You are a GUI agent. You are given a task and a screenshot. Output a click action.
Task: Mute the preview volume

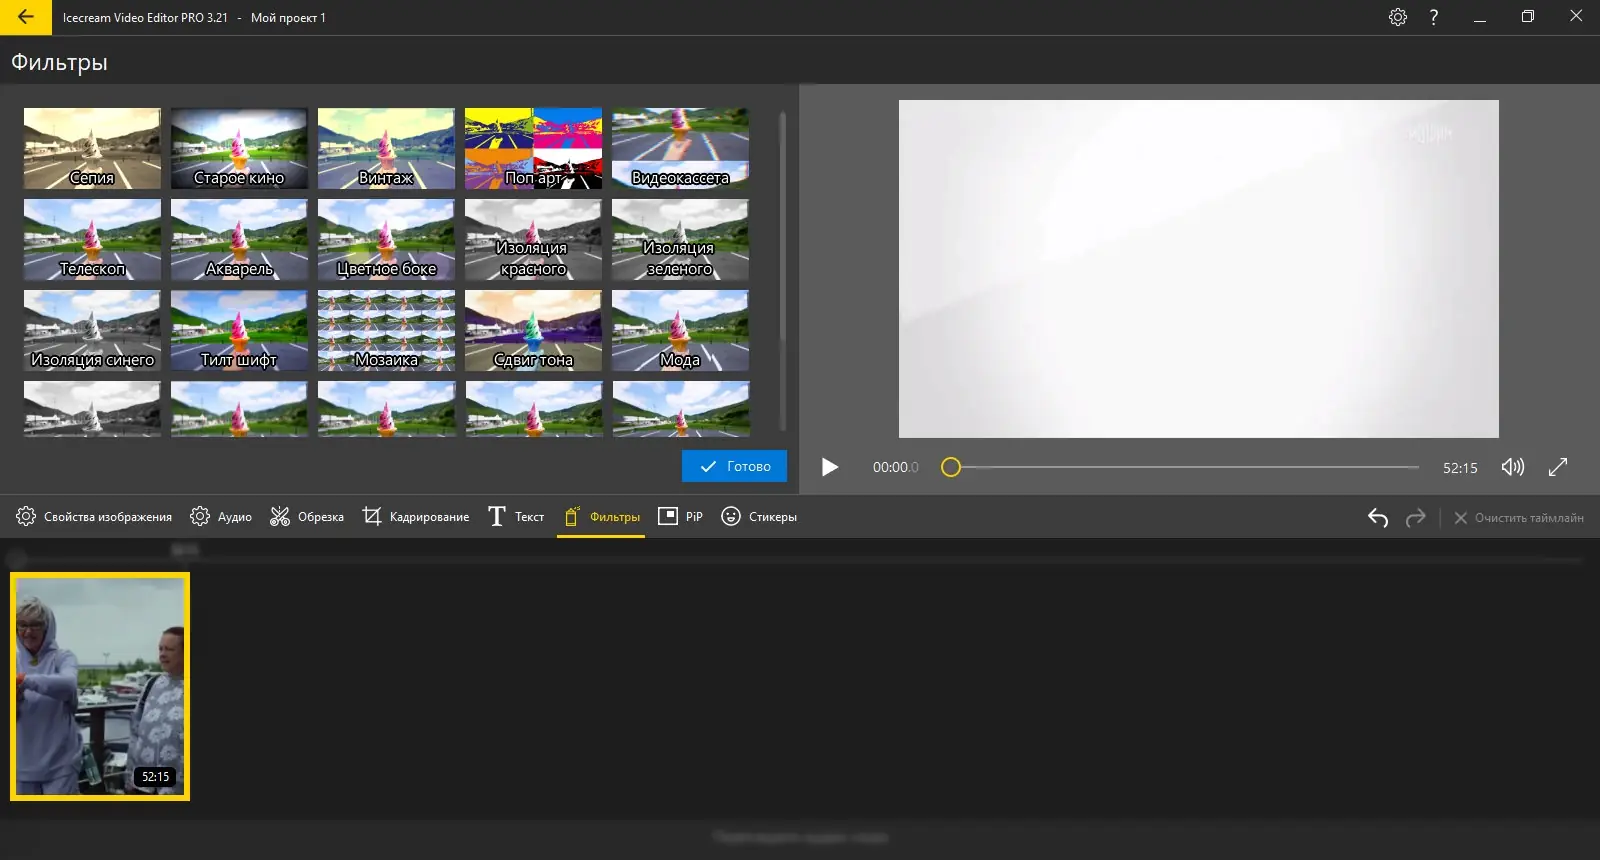pos(1513,467)
